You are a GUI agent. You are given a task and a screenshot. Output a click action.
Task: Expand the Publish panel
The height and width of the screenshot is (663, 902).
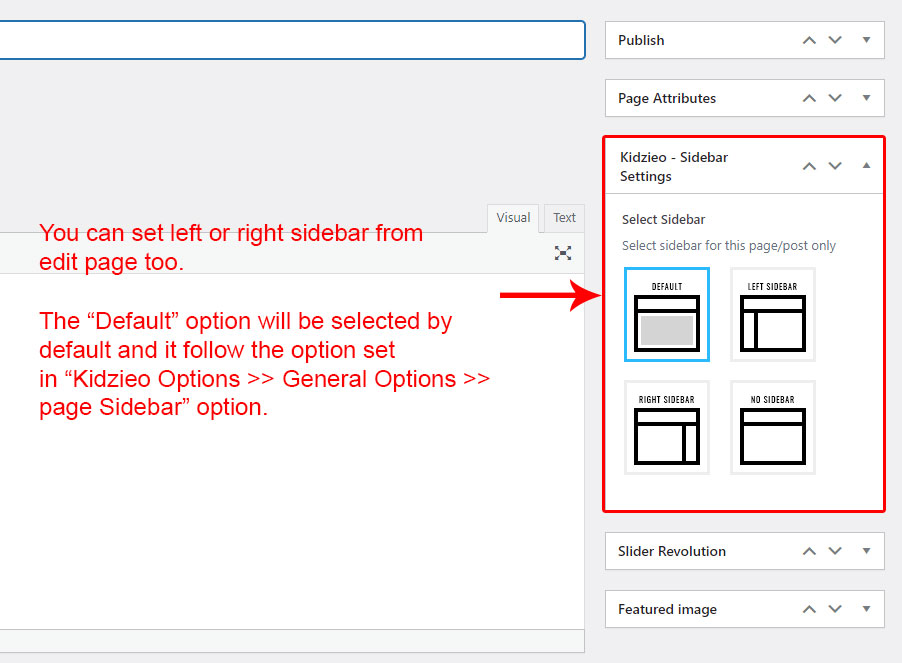click(866, 41)
